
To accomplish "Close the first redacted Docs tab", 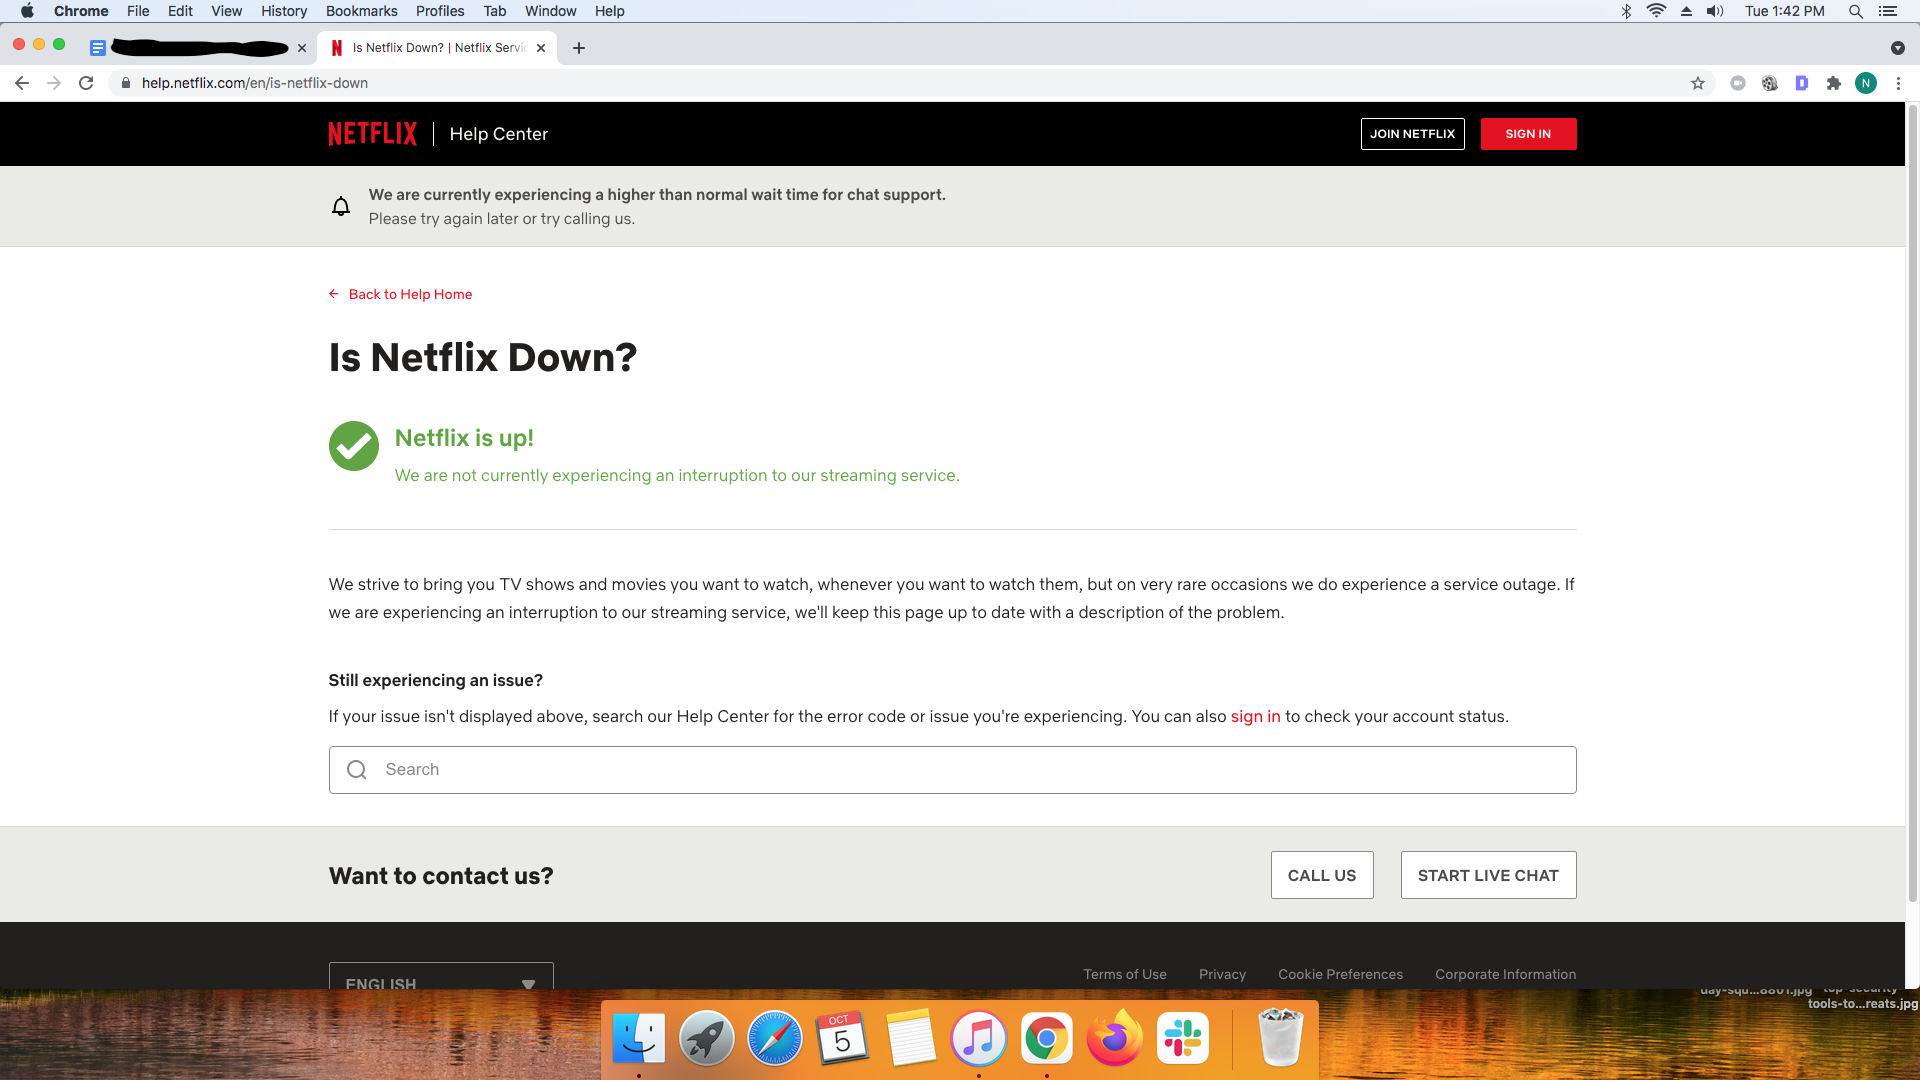I will (x=302, y=48).
